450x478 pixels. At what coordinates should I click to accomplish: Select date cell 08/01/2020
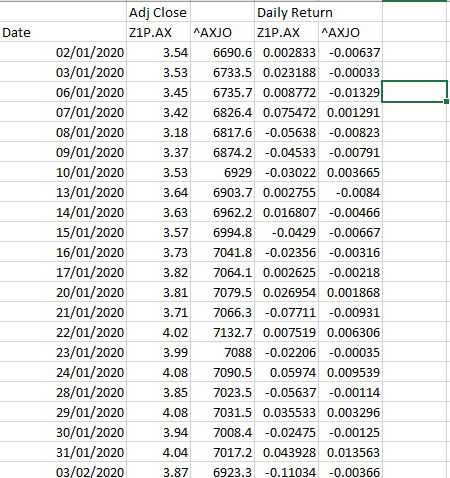63,132
